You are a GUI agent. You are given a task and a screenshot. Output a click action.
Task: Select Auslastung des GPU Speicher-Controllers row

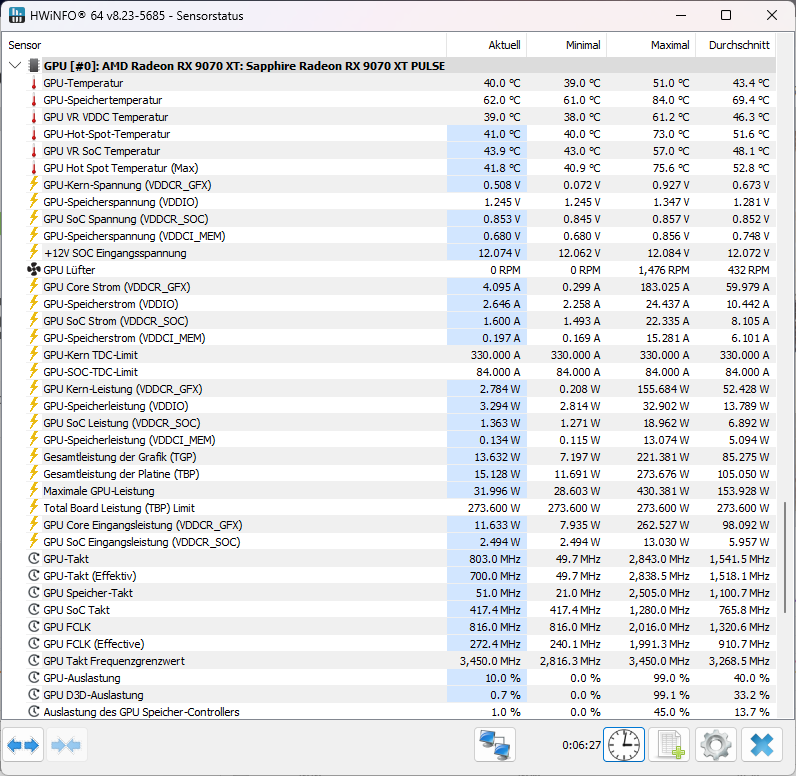click(x=401, y=712)
